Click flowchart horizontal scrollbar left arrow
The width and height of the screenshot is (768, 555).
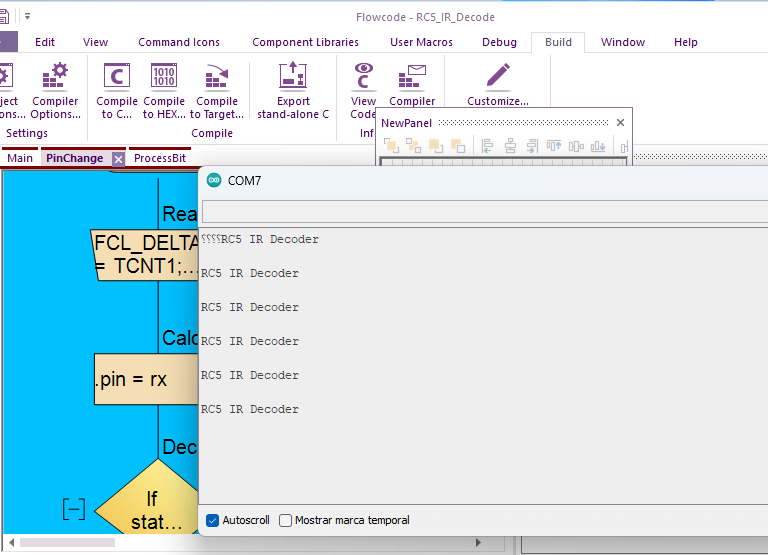point(11,542)
